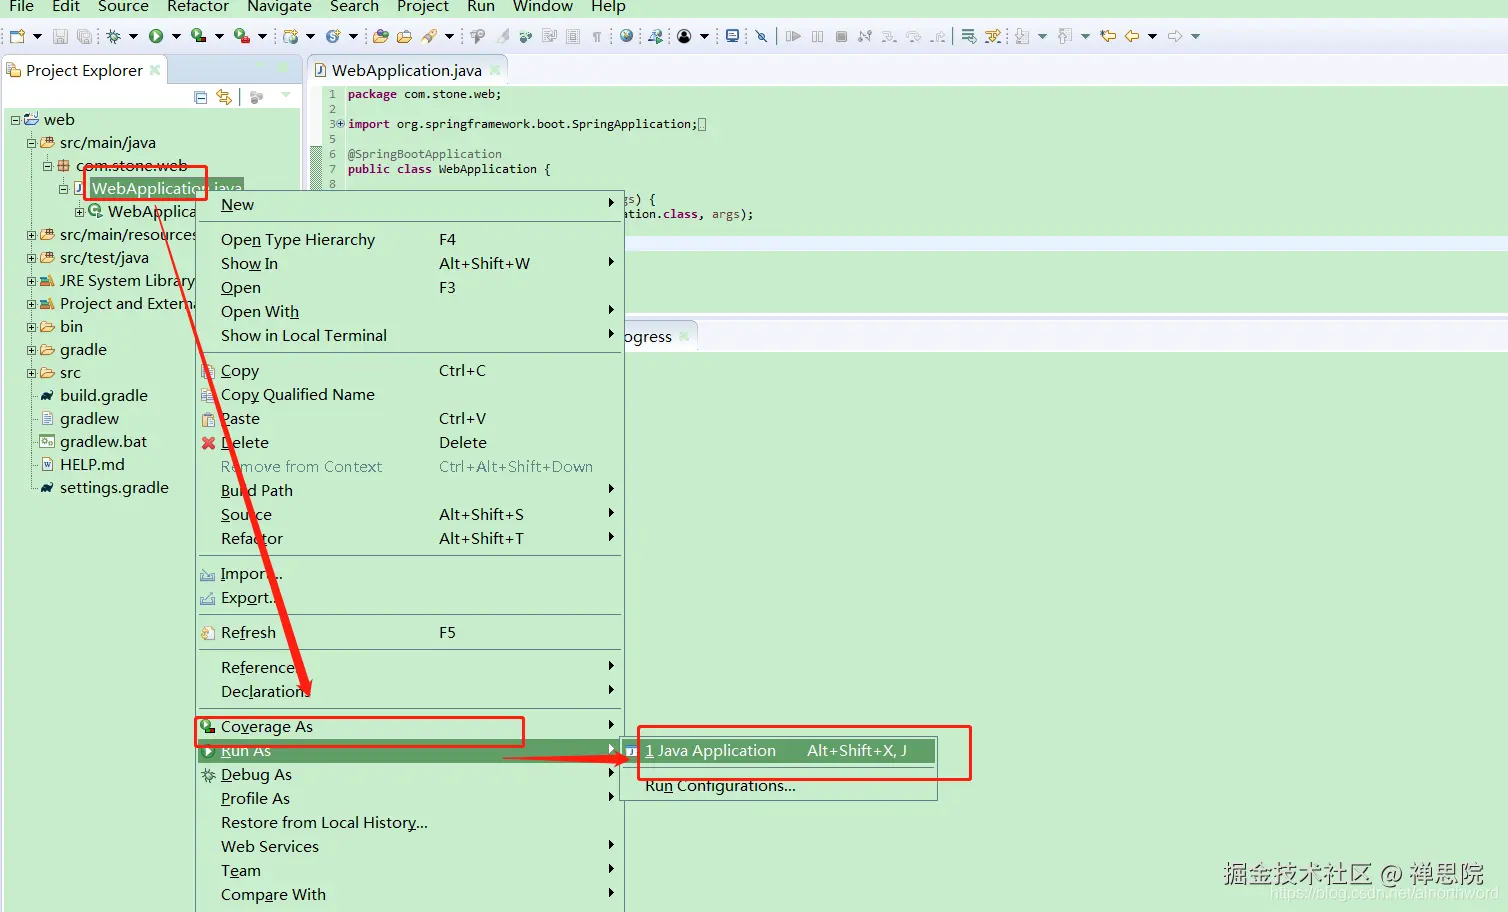Toggle Drop to Frame debug icon

[968, 36]
